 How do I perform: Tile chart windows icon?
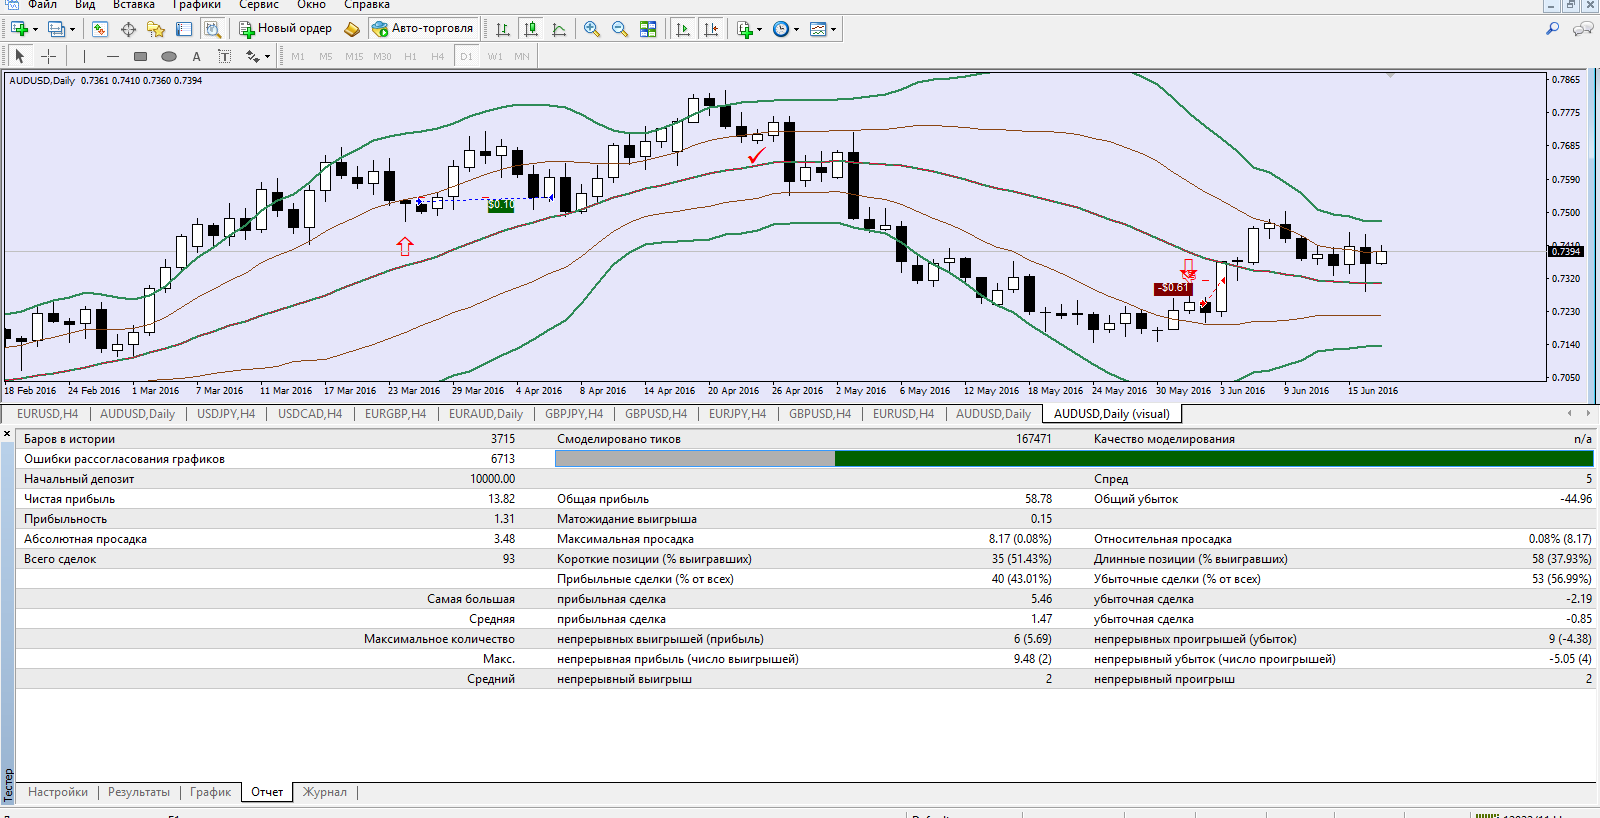[x=648, y=29]
